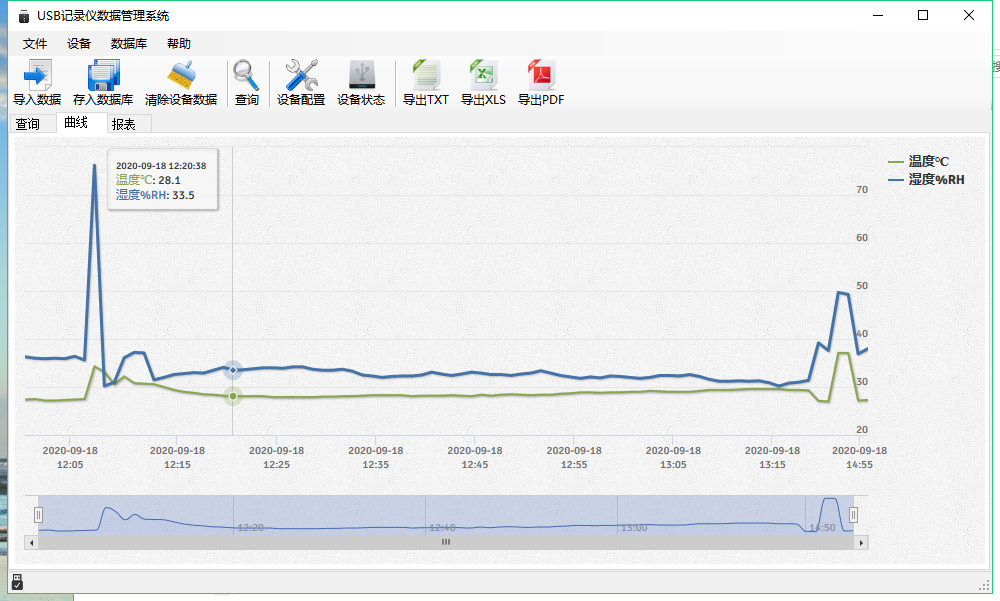This screenshot has width=1000, height=601.
Task: Open the 文件 menu
Action: tap(35, 43)
